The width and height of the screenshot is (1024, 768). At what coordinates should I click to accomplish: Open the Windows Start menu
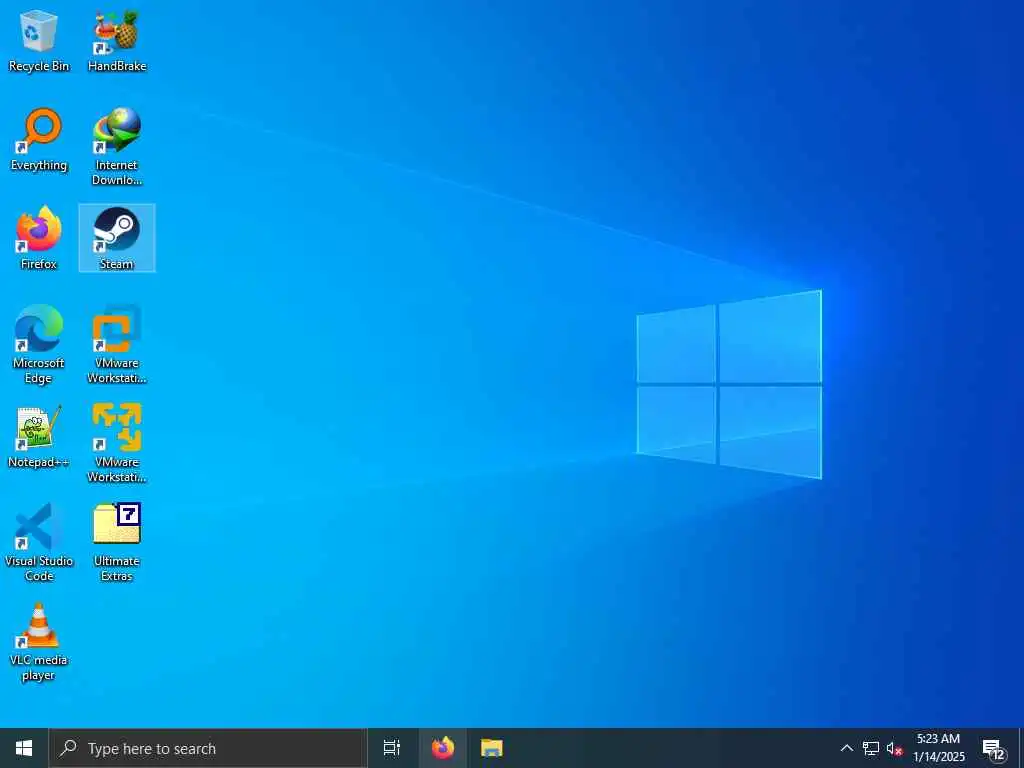(24, 748)
